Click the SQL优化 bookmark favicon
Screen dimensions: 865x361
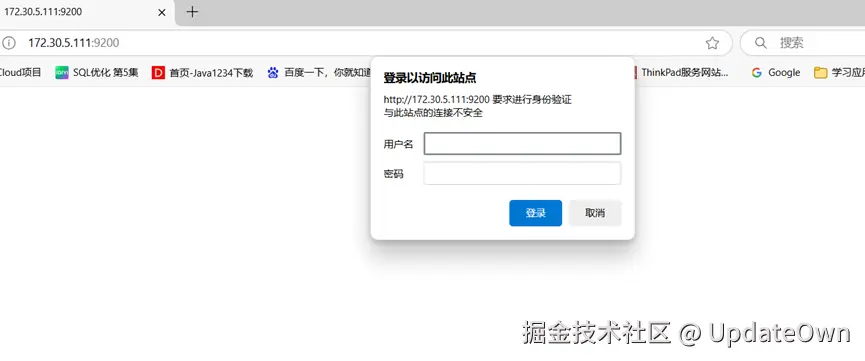62,72
